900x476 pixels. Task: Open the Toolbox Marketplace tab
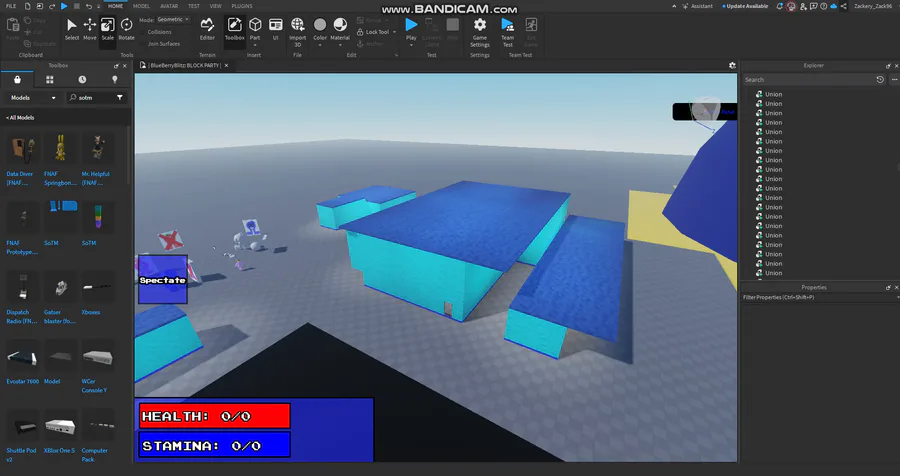[x=17, y=79]
